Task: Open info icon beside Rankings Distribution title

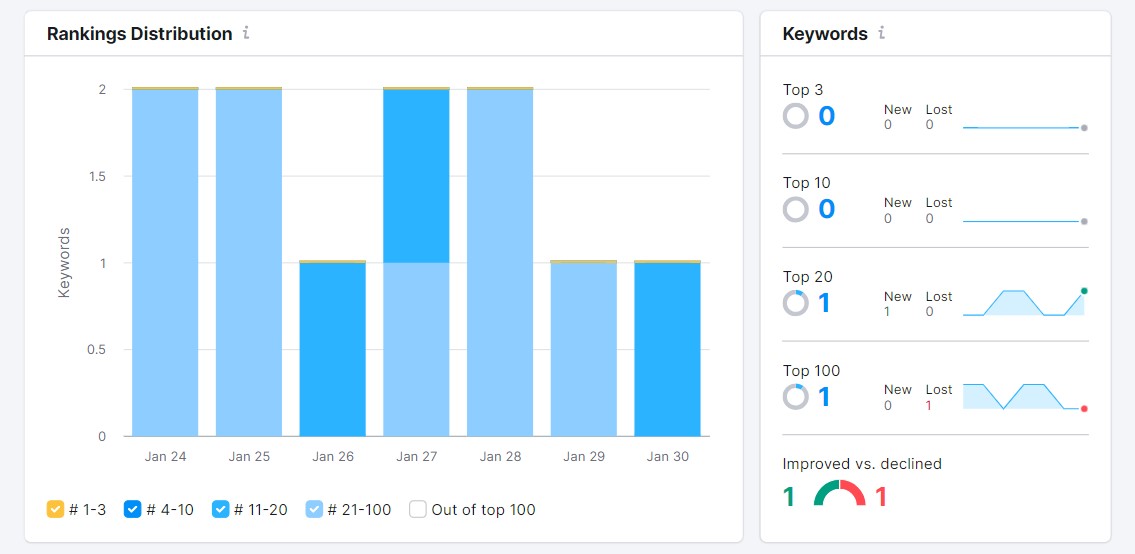Action: pos(246,33)
